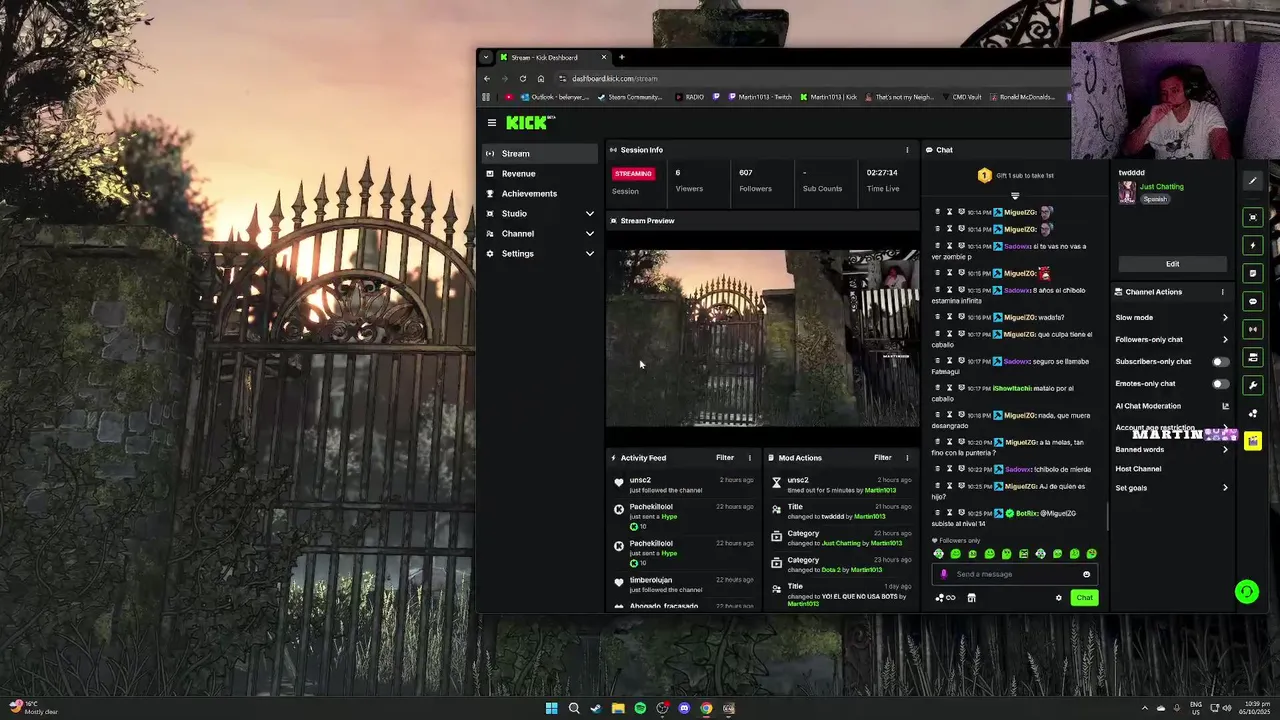Click the wrench icon in right sidebar
The height and width of the screenshot is (720, 1280).
click(x=1253, y=385)
